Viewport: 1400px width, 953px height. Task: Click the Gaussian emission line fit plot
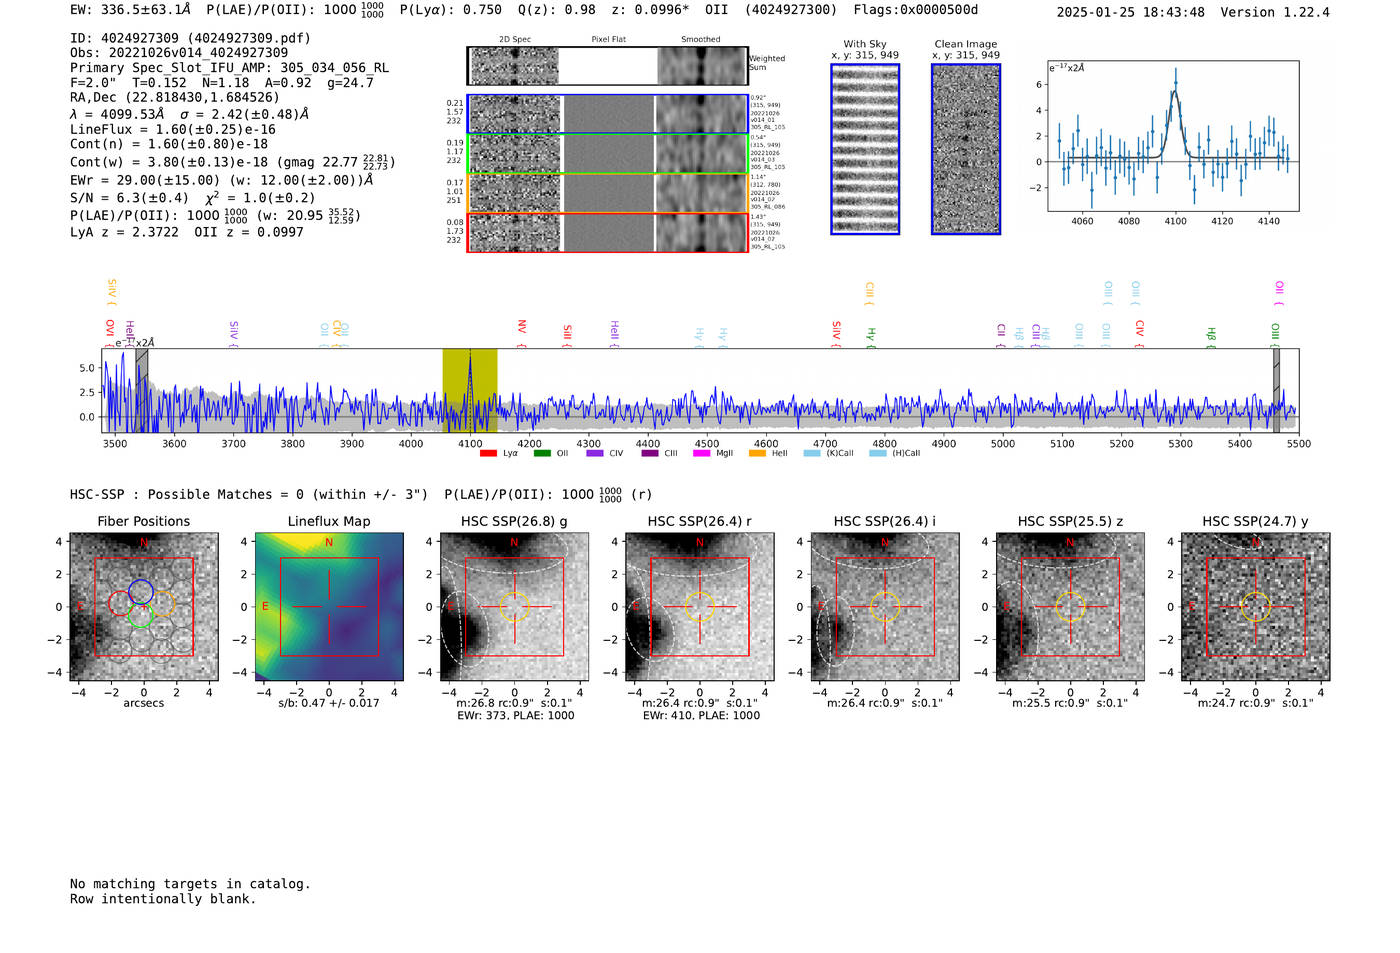pos(1174,136)
